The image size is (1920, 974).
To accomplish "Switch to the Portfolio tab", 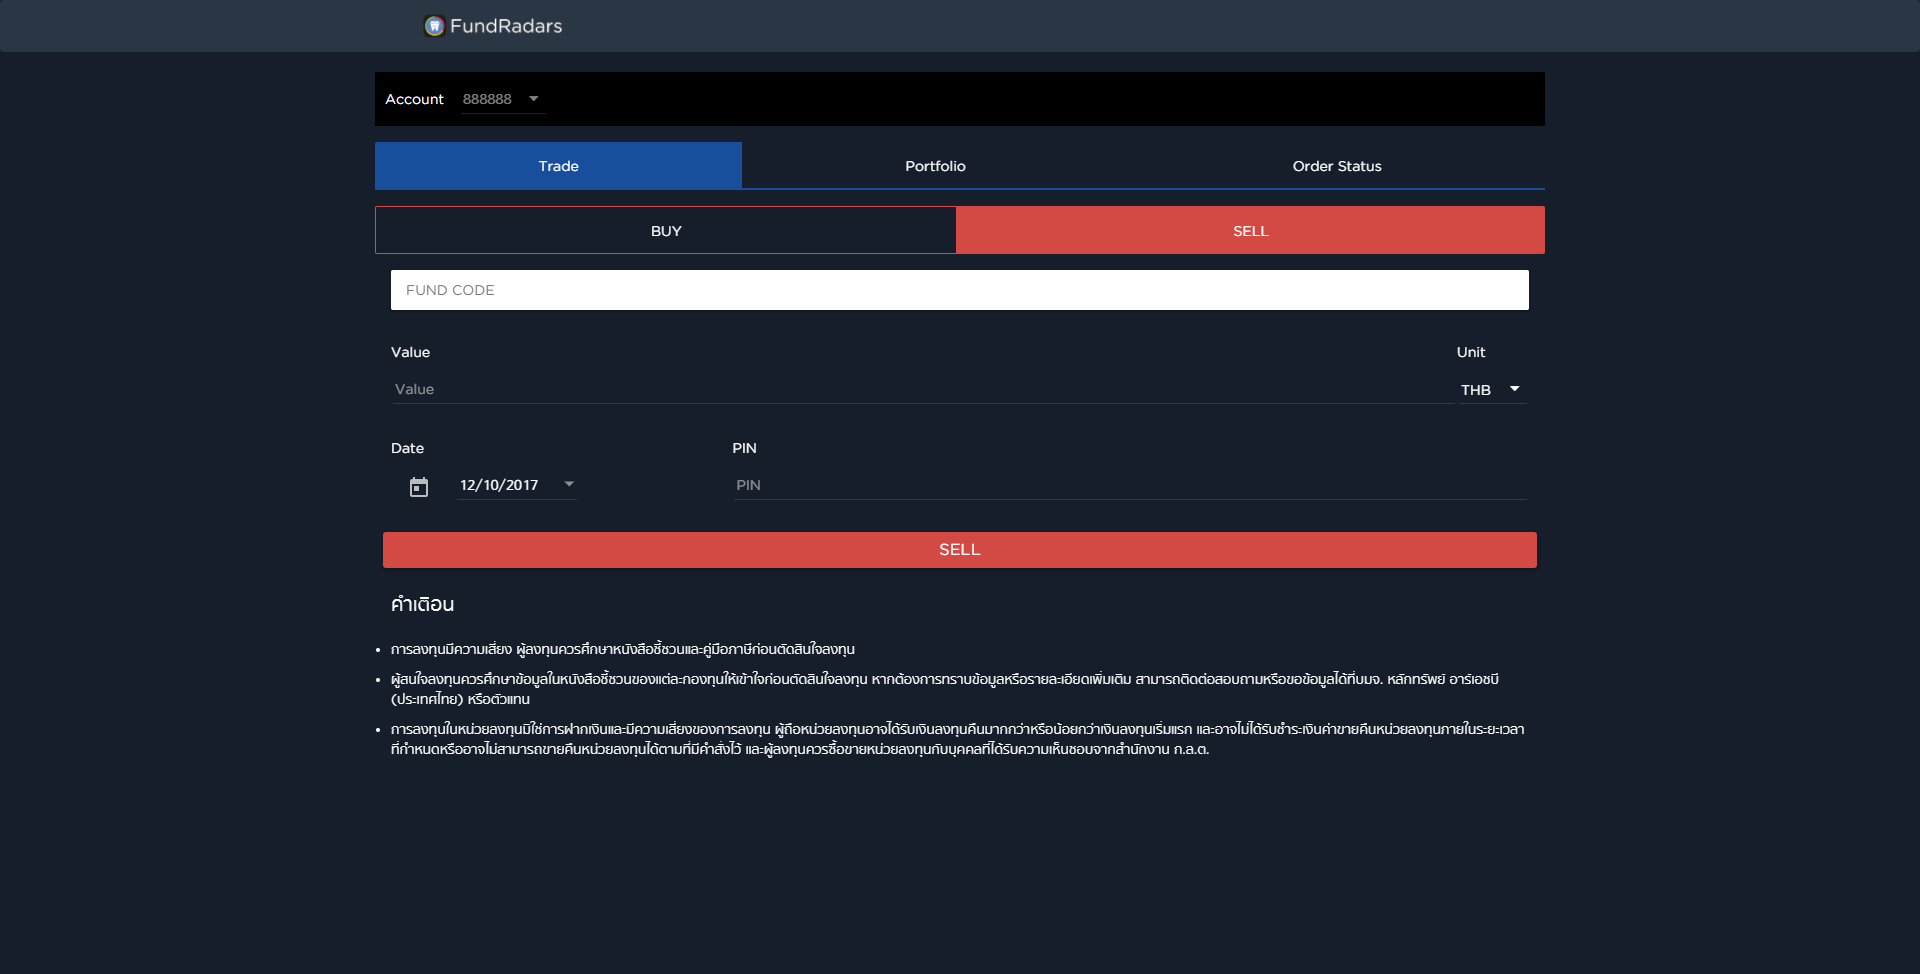I will click(935, 166).
